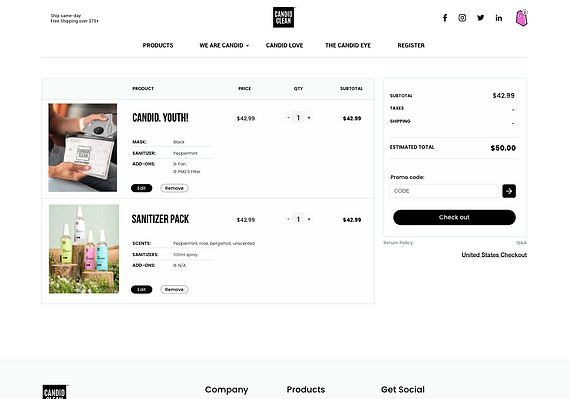Click the Sanitizer Pack product image

tap(84, 249)
